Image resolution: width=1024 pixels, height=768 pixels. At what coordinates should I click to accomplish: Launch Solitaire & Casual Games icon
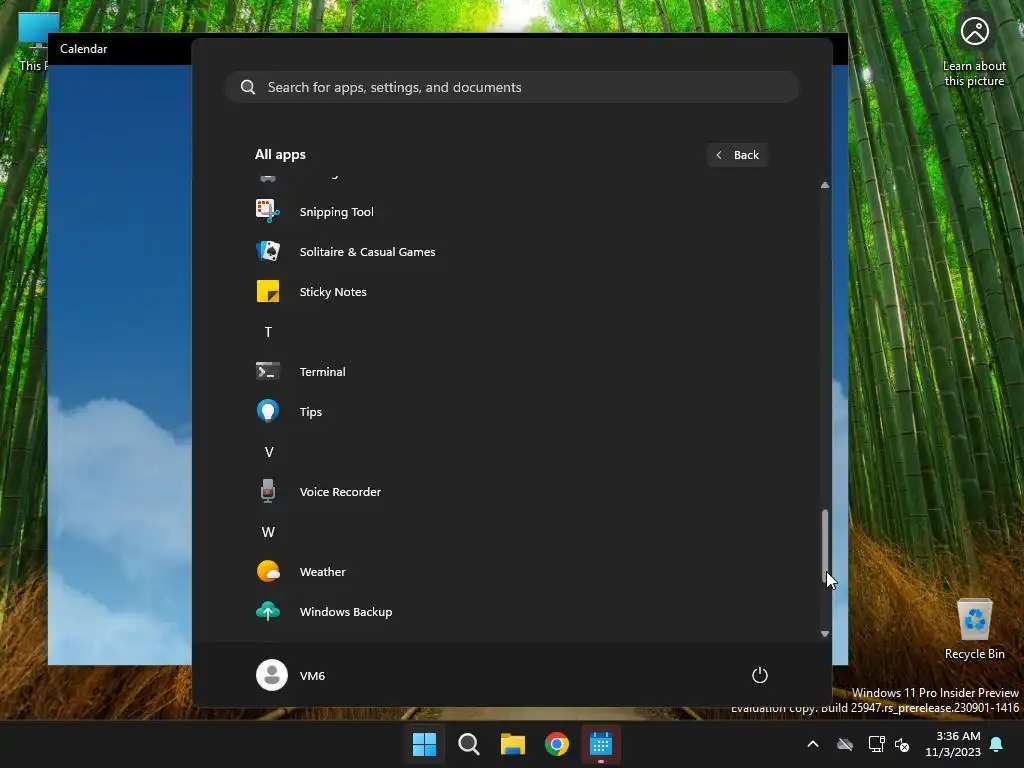(x=268, y=251)
